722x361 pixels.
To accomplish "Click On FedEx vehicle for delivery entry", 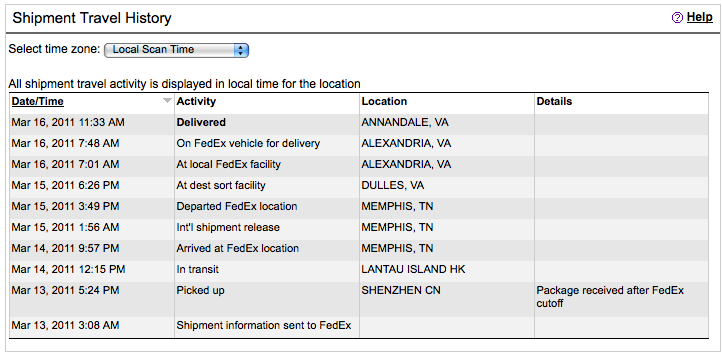I will click(x=248, y=144).
